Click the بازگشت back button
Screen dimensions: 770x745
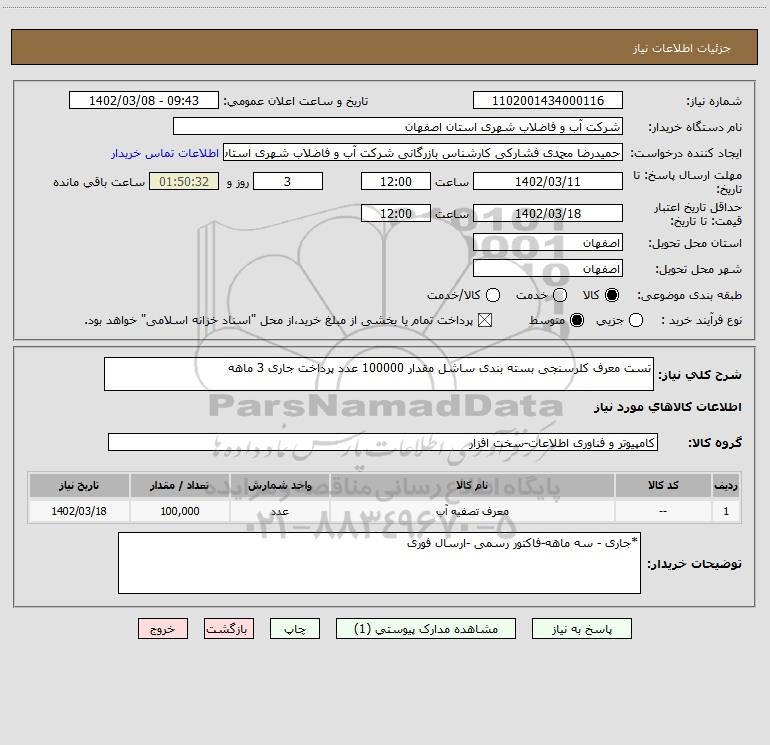229,629
